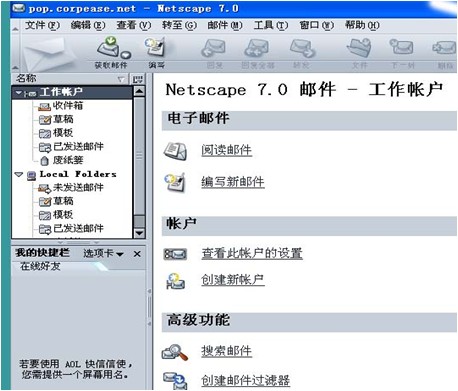Click the envelope icon beside 阅读邮件
Image resolution: width=458 pixels, height=391 pixels.
point(175,151)
